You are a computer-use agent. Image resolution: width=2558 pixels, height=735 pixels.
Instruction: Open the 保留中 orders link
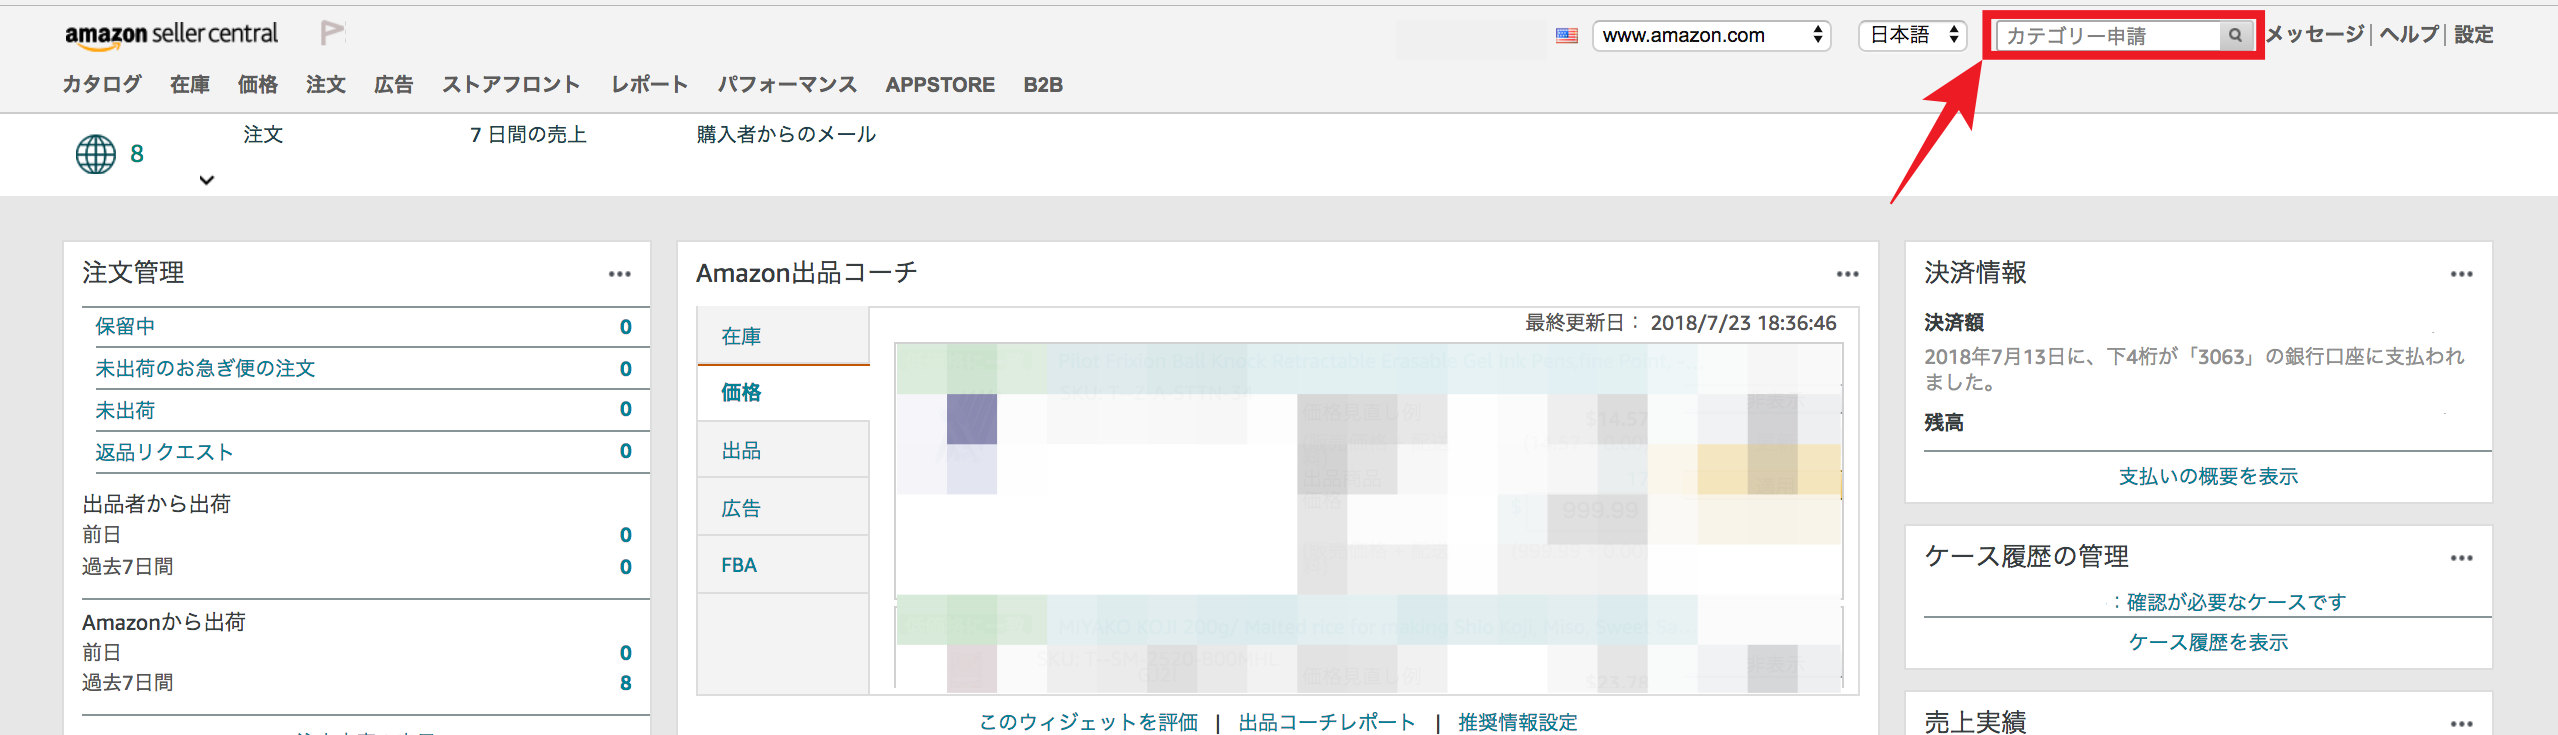pos(125,327)
